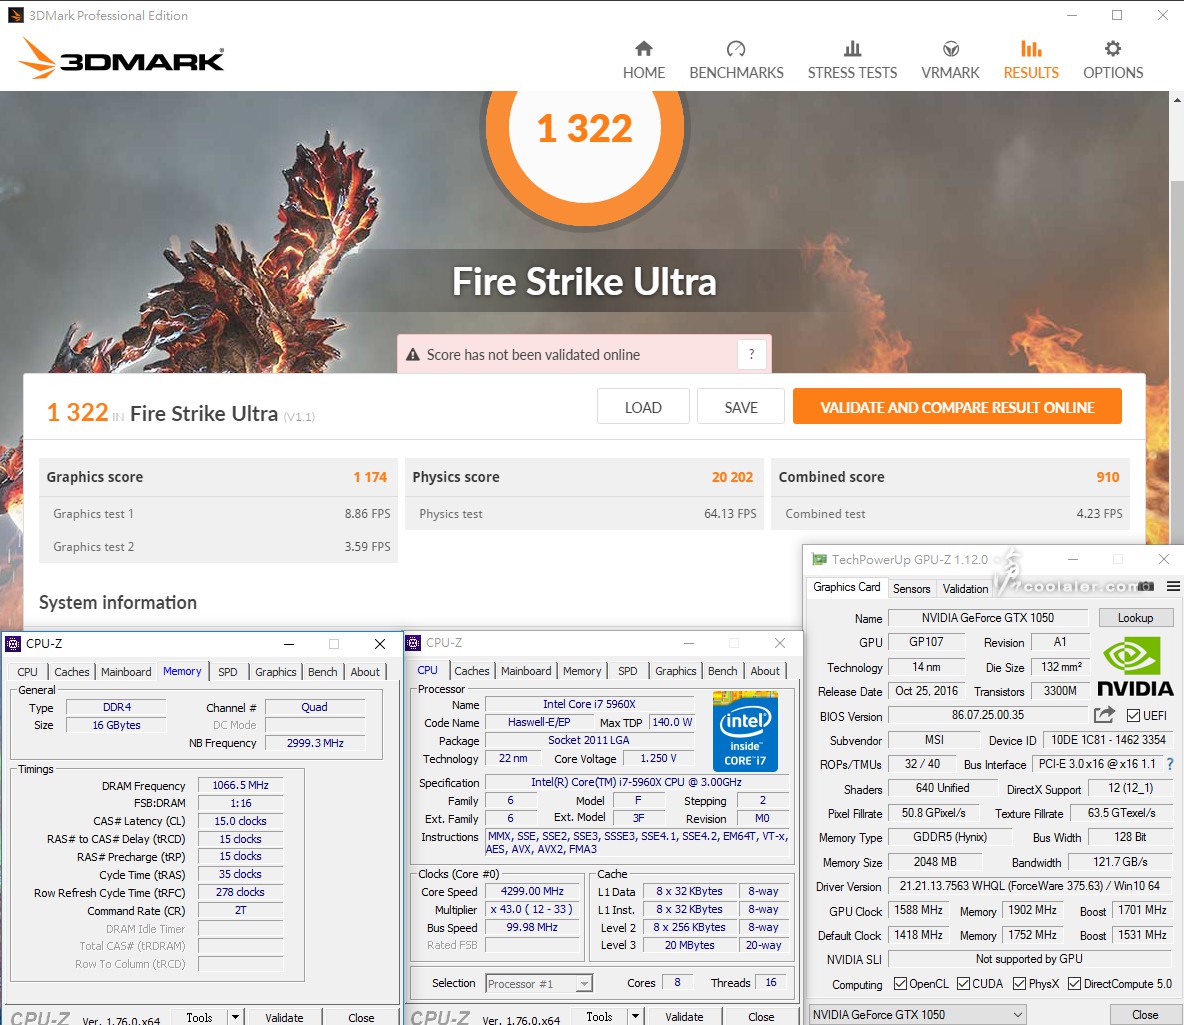Click the Graphics score value "1 174"
Image resolution: width=1184 pixels, height=1025 pixels.
click(x=370, y=477)
